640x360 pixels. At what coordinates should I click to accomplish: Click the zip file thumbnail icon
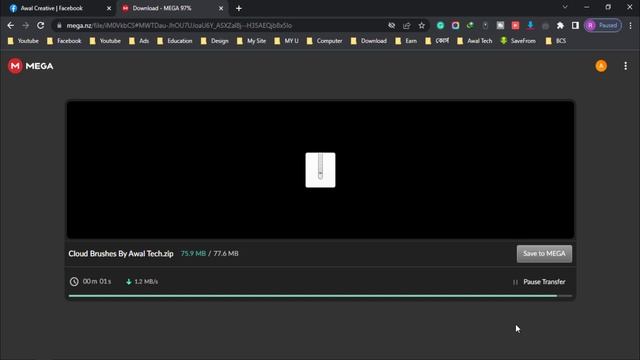(320, 170)
